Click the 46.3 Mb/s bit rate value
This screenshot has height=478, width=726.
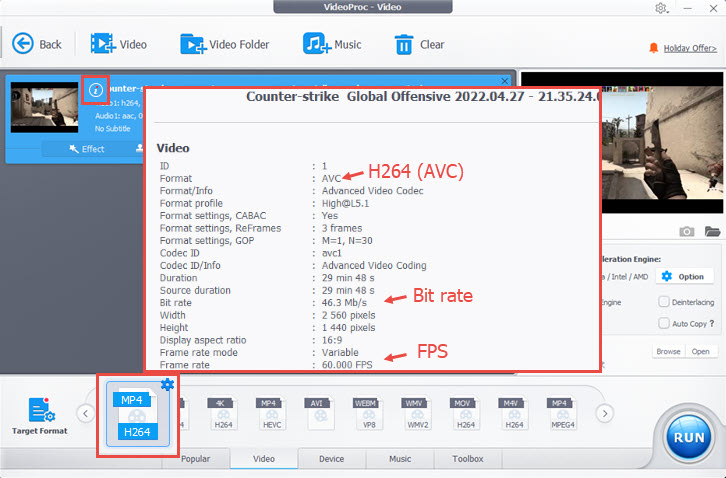click(x=344, y=303)
